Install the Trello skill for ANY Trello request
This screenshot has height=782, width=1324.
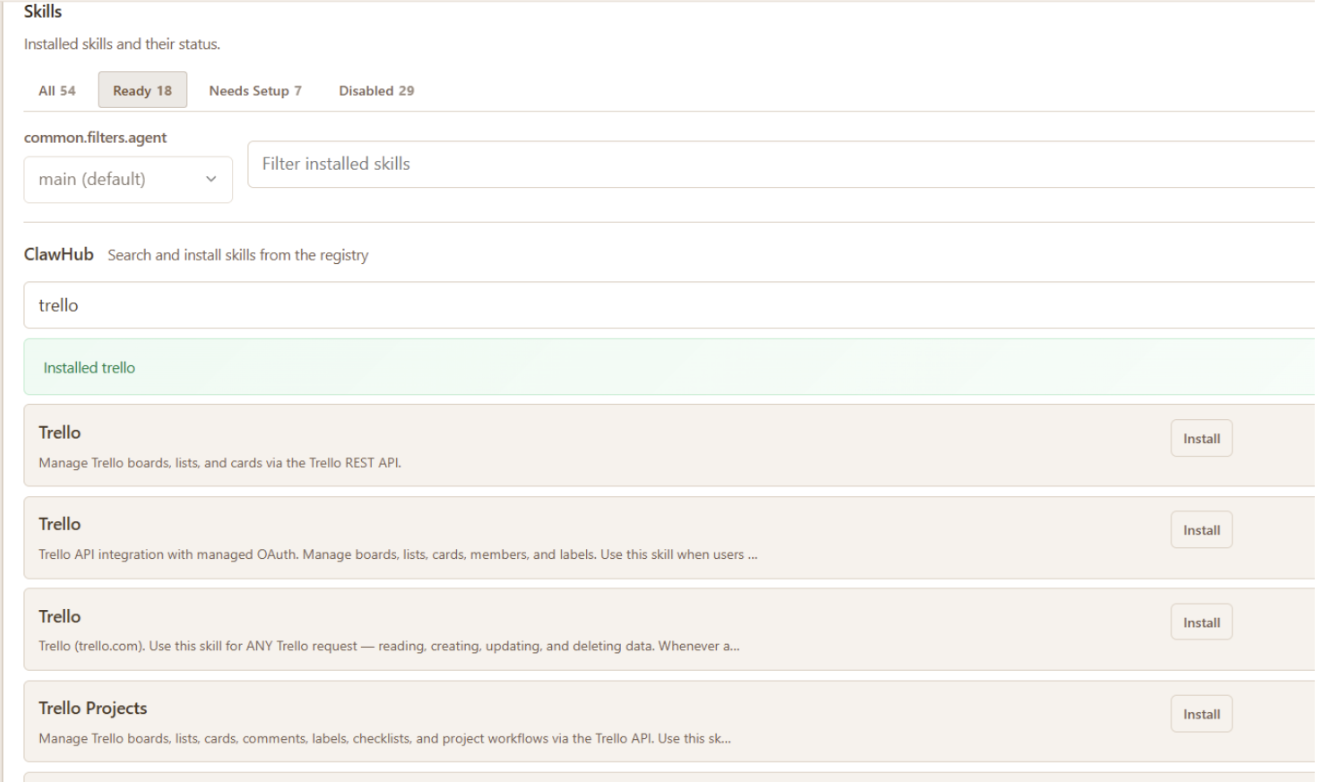click(x=1201, y=622)
